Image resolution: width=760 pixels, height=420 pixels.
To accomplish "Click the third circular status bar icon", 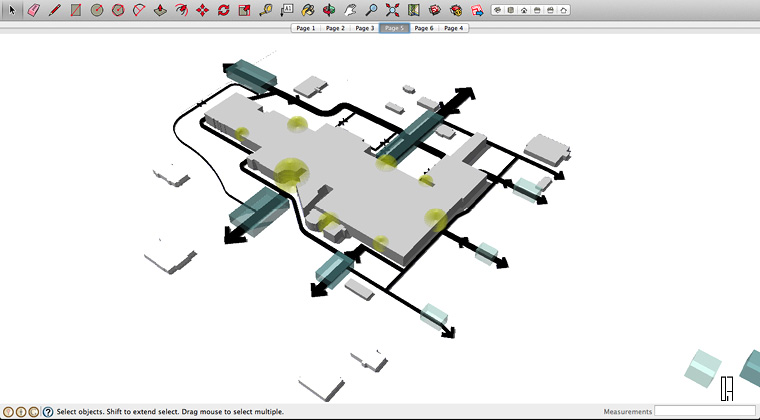I will pyautogui.click(x=33, y=412).
